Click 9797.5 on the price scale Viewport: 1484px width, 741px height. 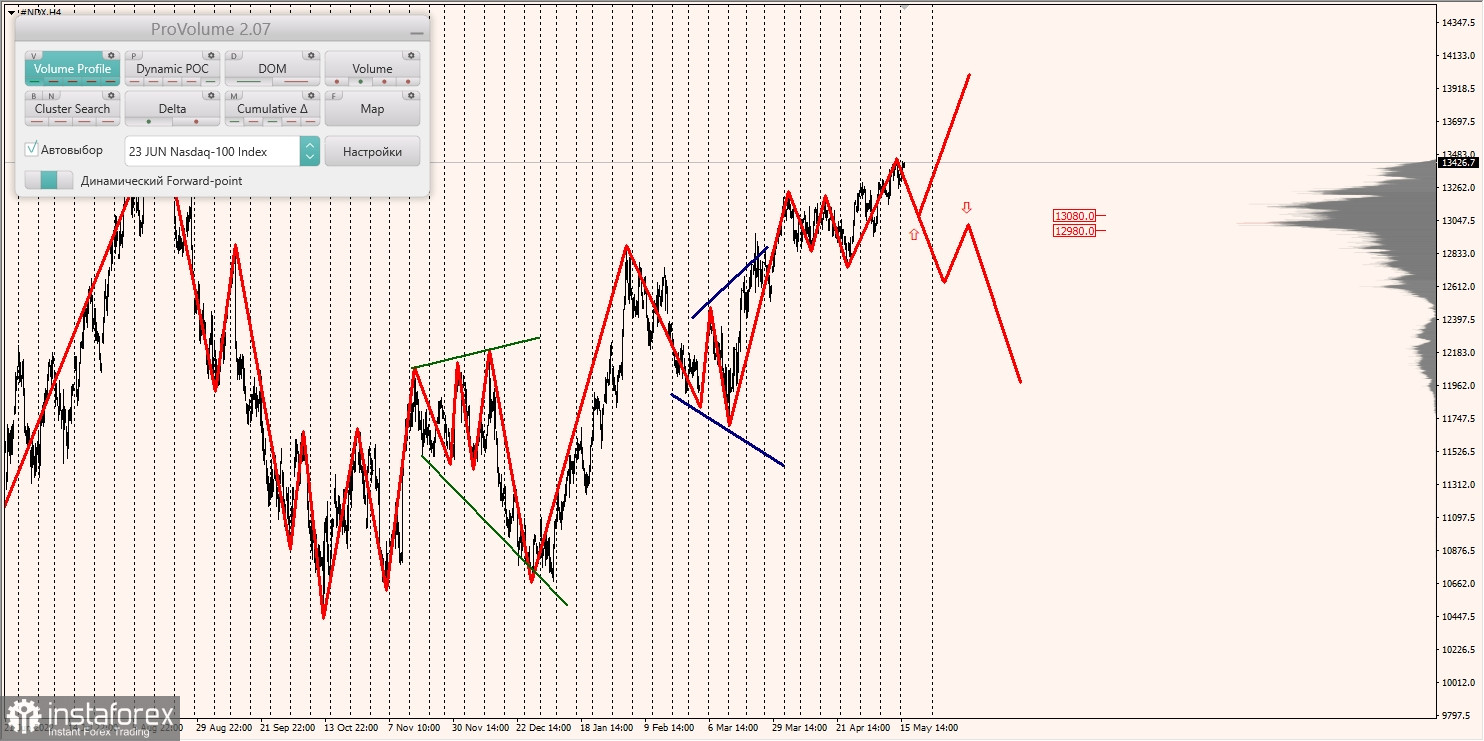1455,715
